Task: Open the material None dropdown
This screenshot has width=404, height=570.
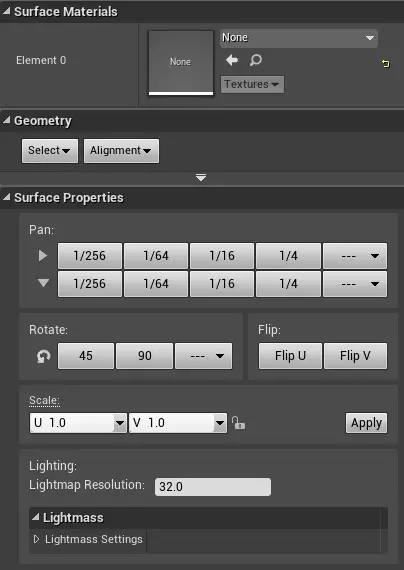Action: coord(299,38)
